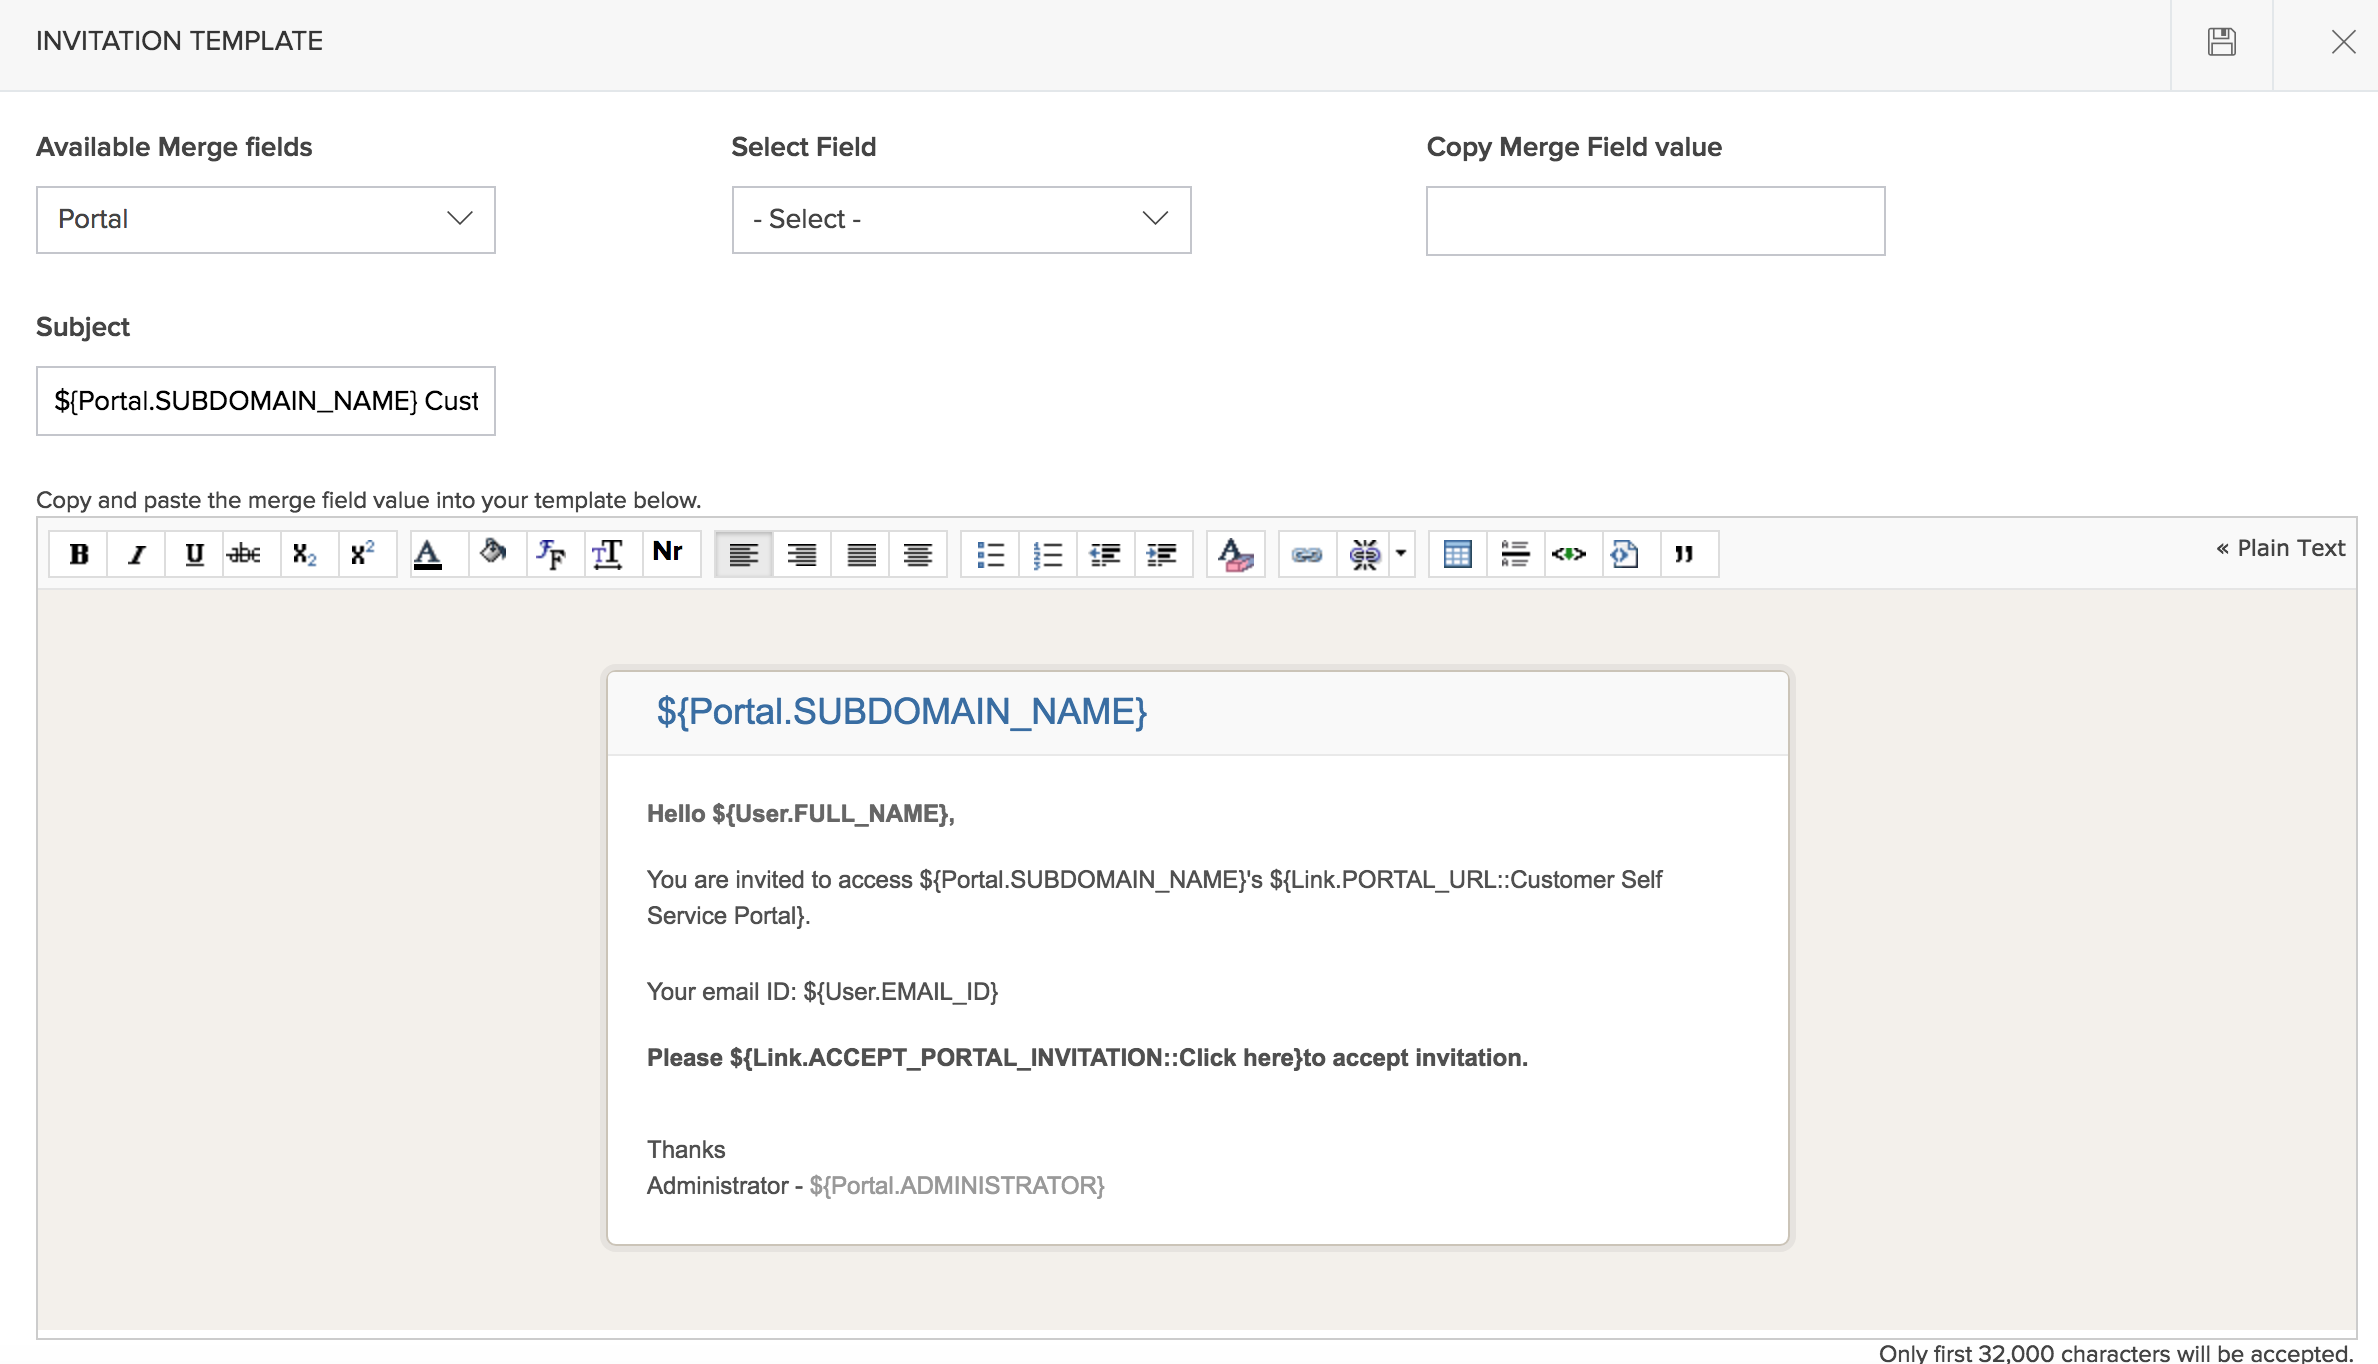Screen dimensions: 2378x1364
Task: Click the remove formatting eraser icon
Action: 1236,554
